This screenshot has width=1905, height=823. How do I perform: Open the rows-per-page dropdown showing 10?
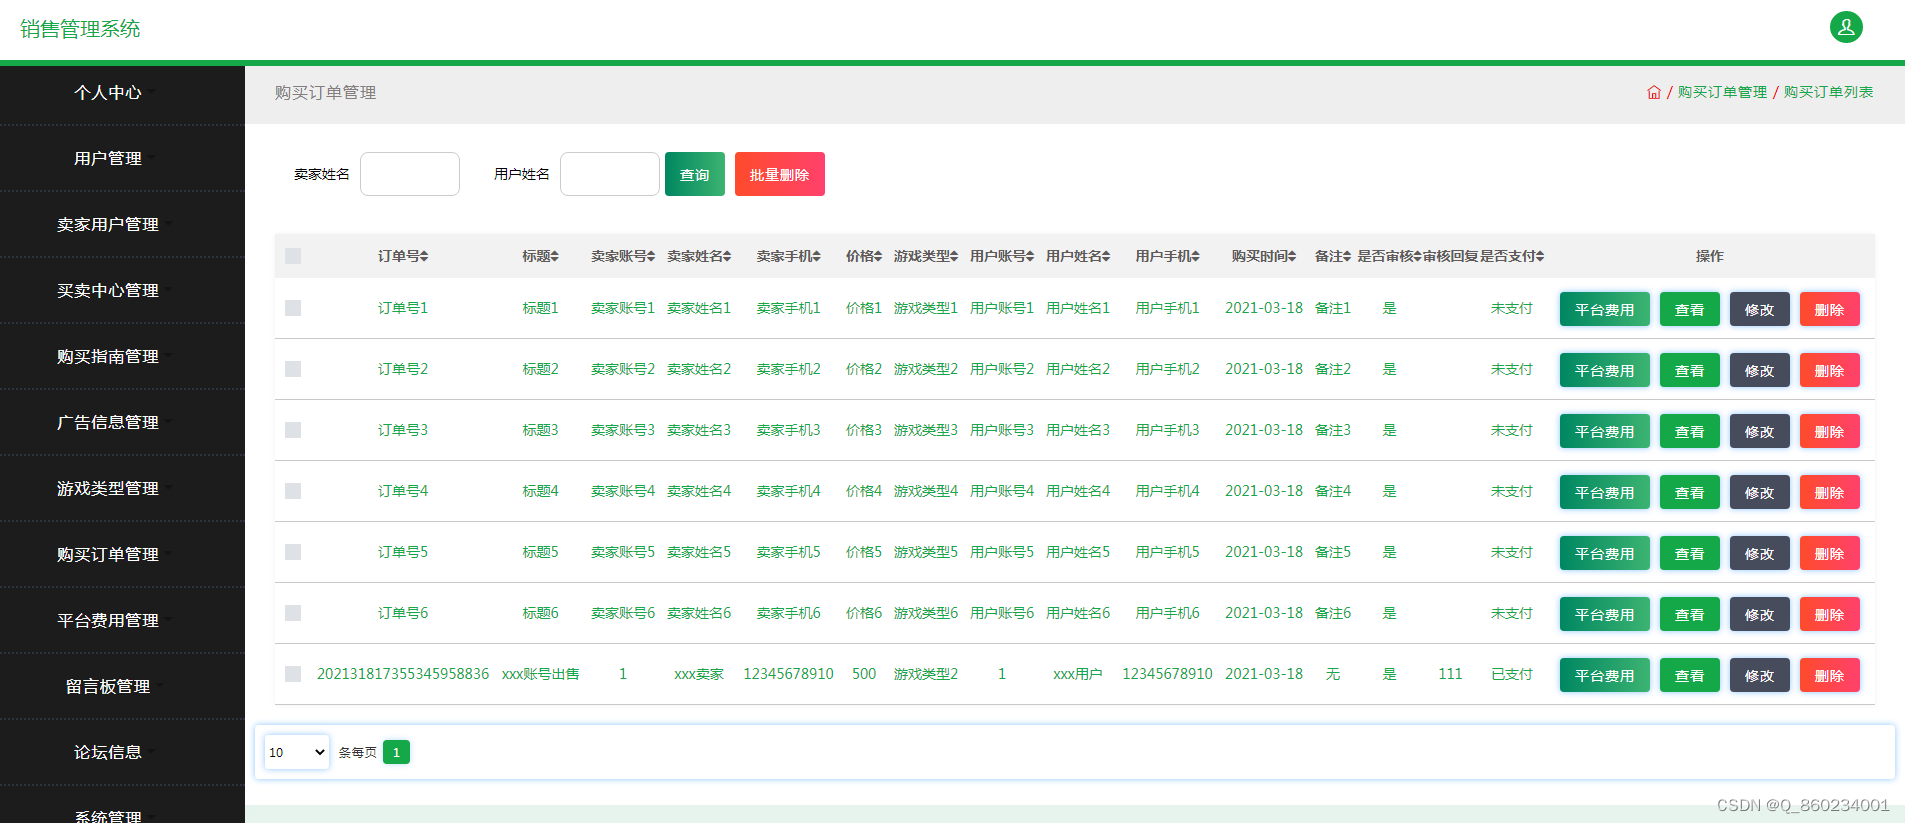(297, 752)
